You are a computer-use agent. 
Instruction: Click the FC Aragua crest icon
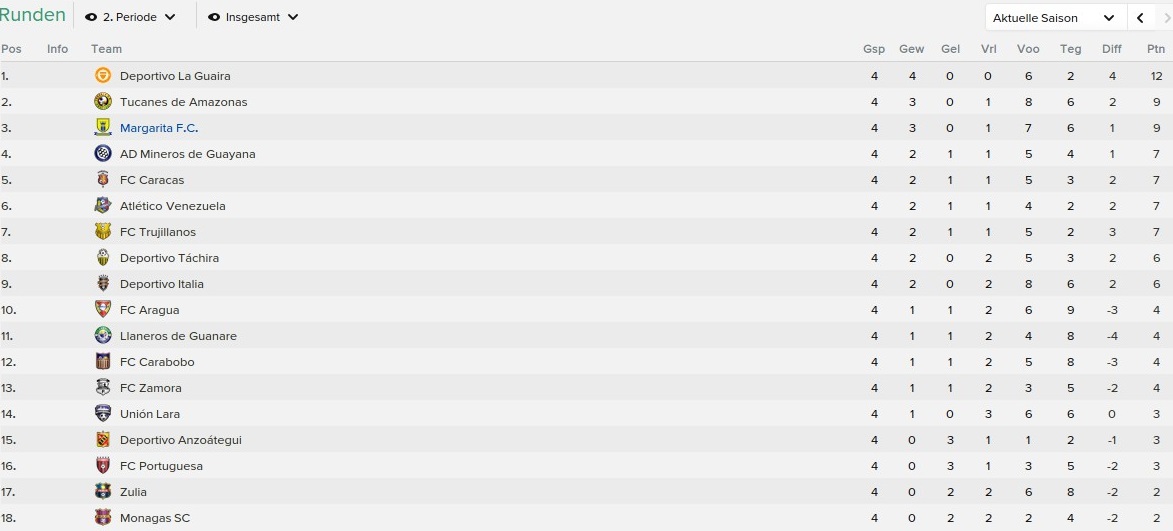[x=103, y=310]
